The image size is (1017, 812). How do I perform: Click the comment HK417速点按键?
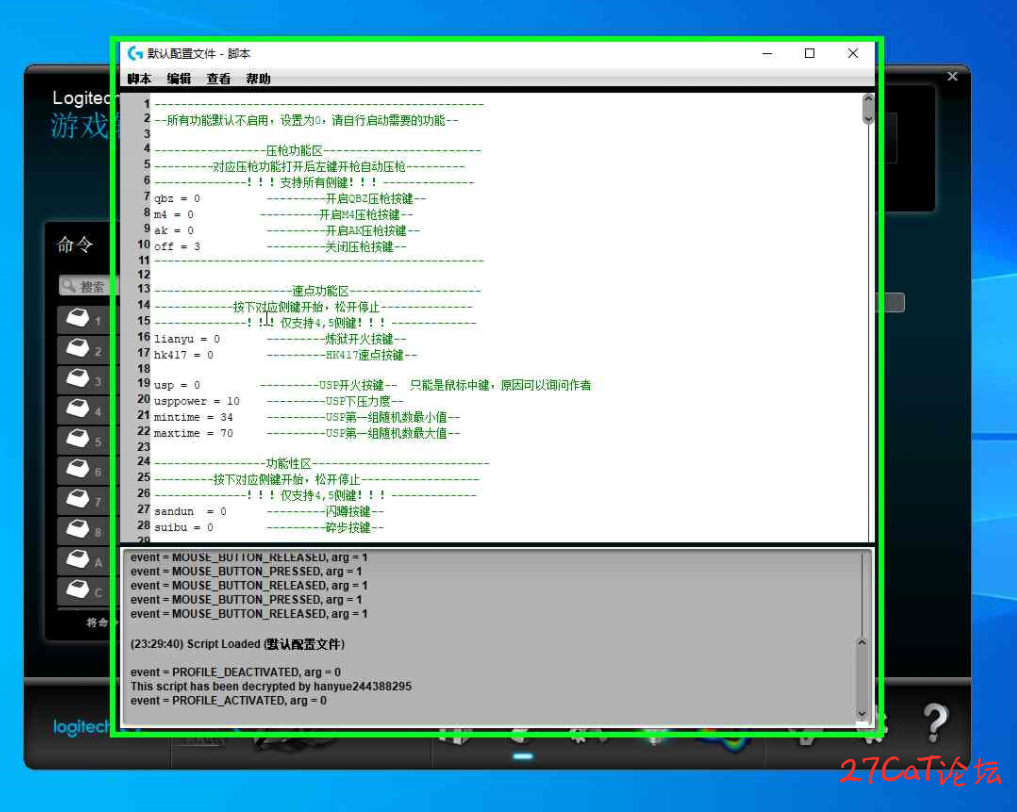tap(365, 355)
